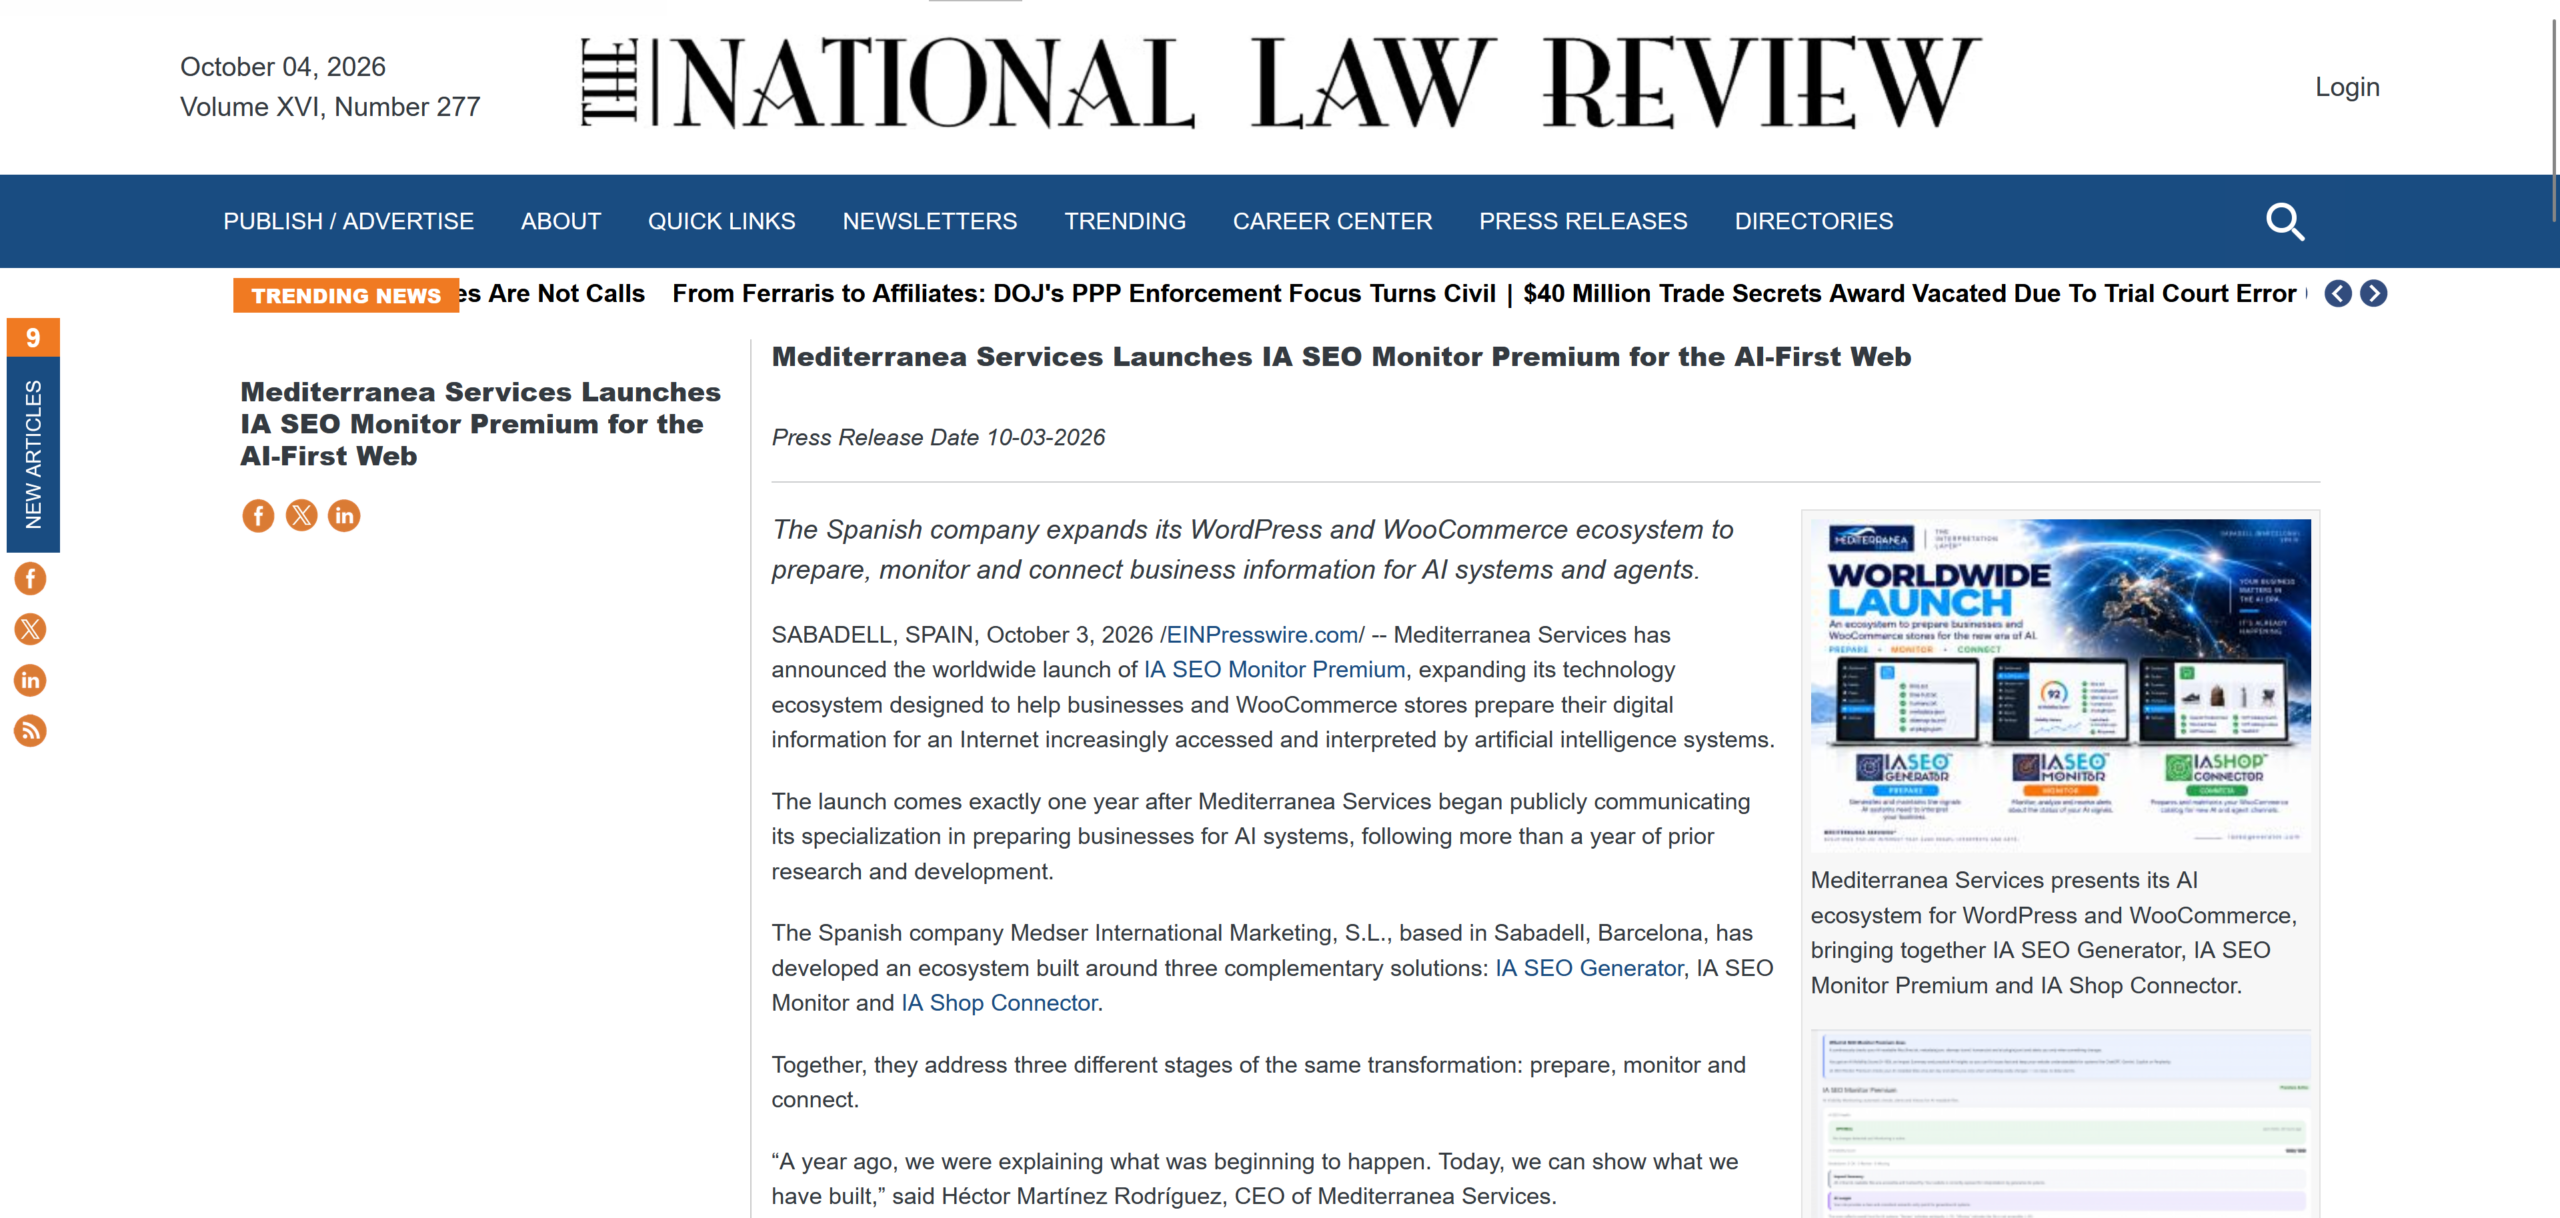Image resolution: width=2560 pixels, height=1218 pixels.
Task: Open Publish / Advertise menu
Action: [348, 221]
